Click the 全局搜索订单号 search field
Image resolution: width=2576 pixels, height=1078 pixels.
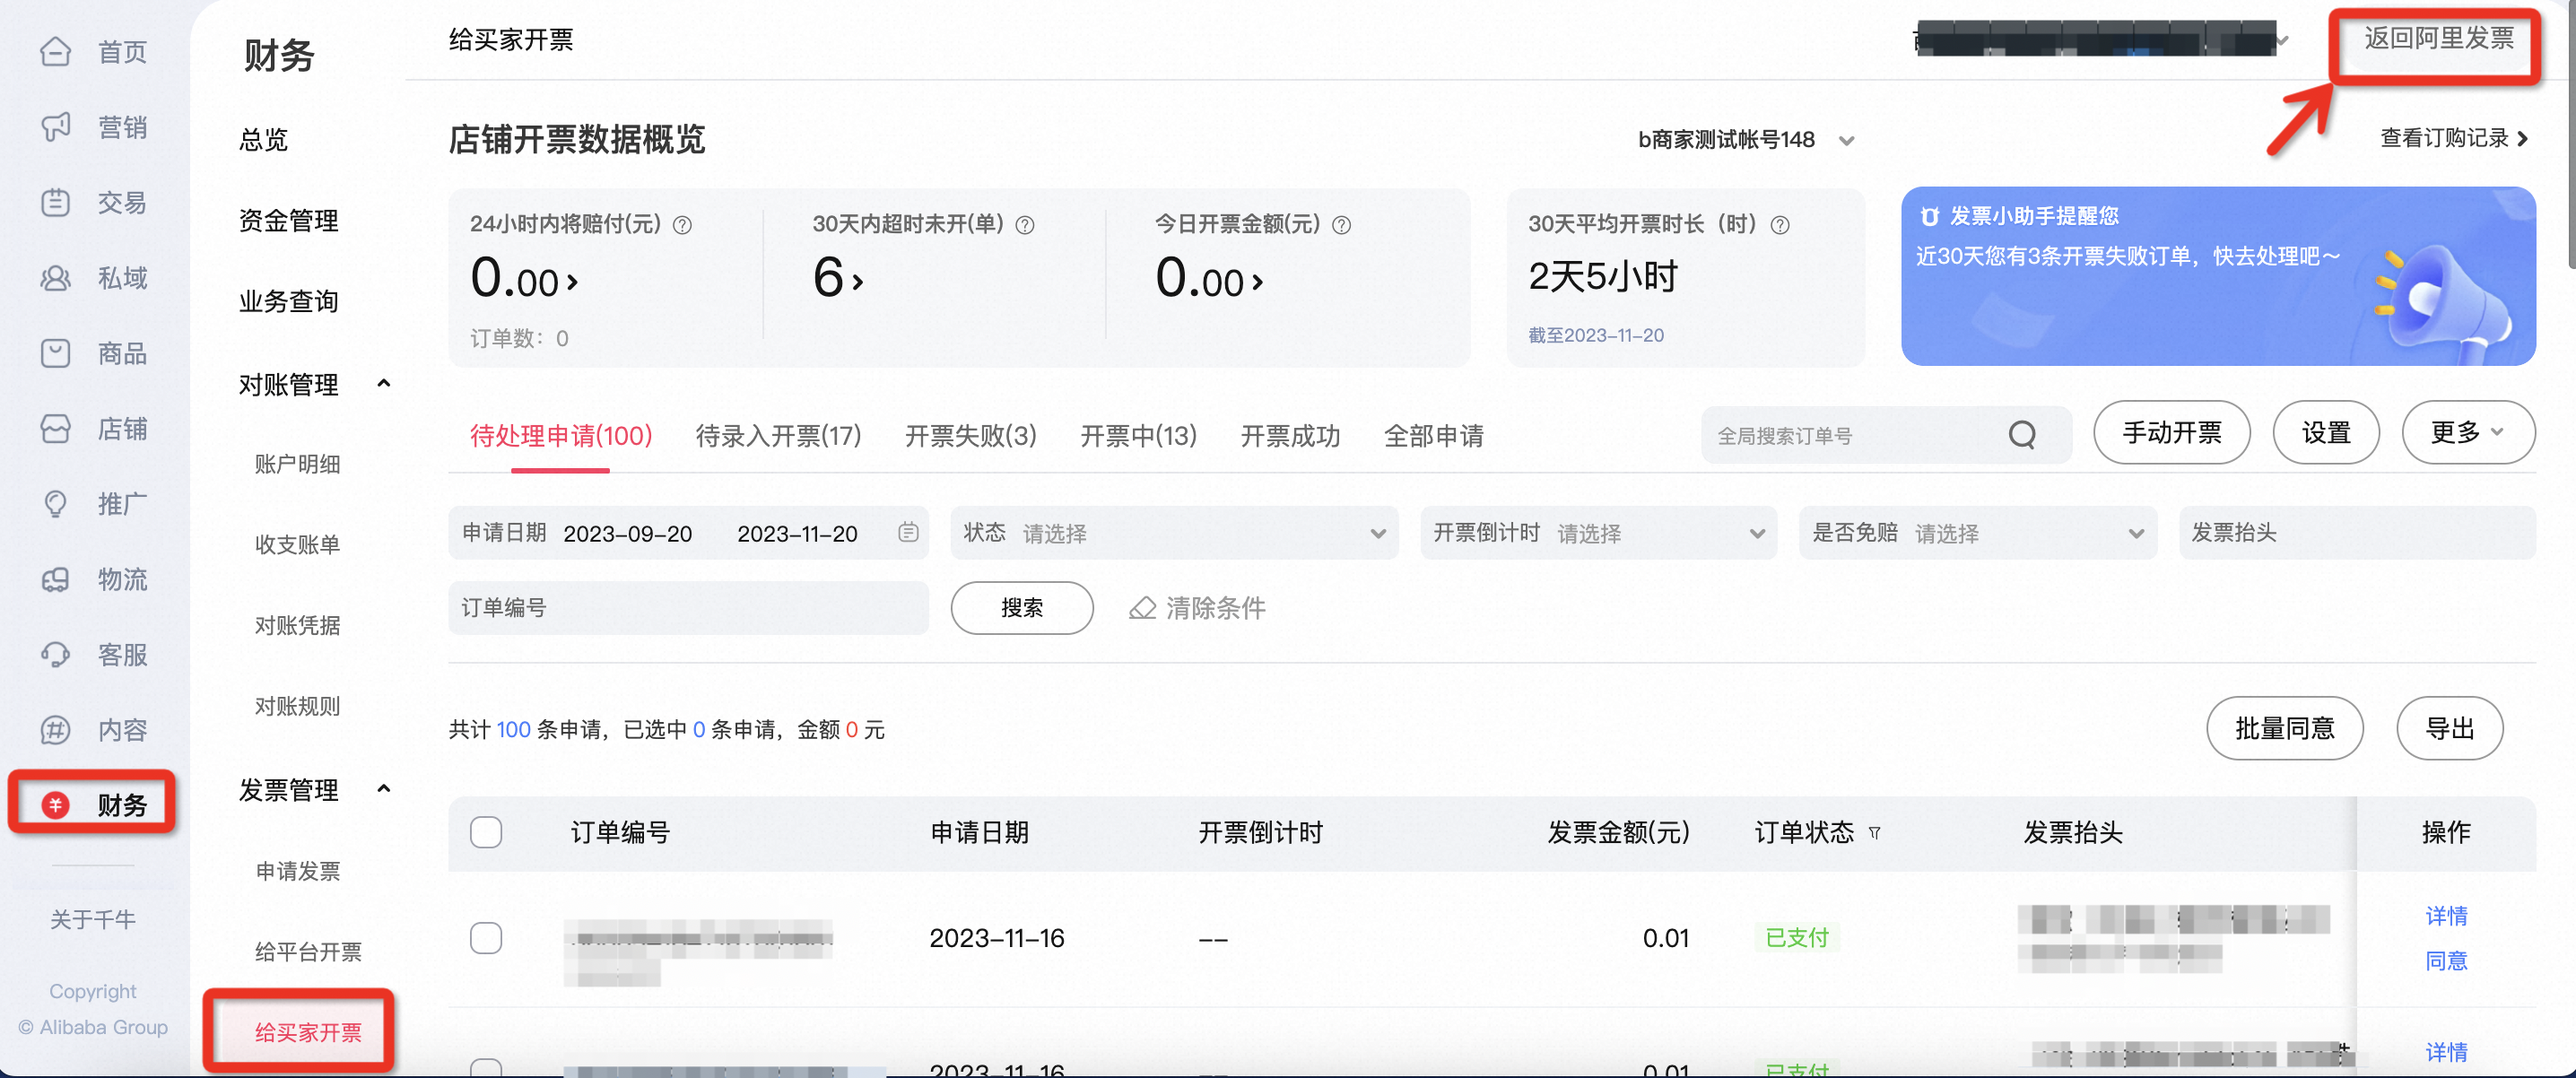pos(1886,435)
